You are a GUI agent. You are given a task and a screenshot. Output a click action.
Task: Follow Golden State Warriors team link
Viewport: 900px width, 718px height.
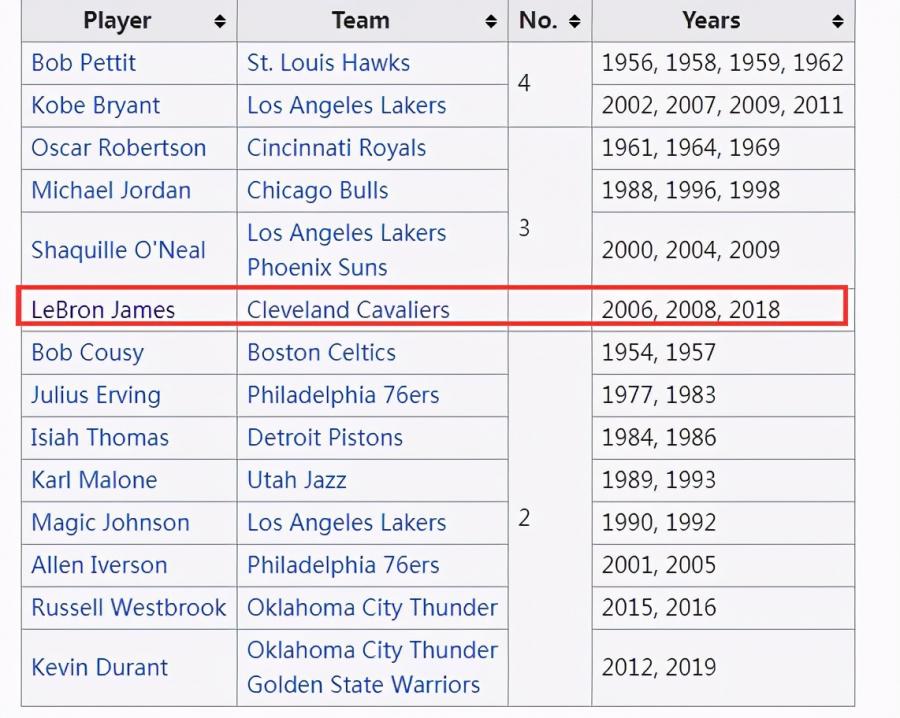(363, 685)
